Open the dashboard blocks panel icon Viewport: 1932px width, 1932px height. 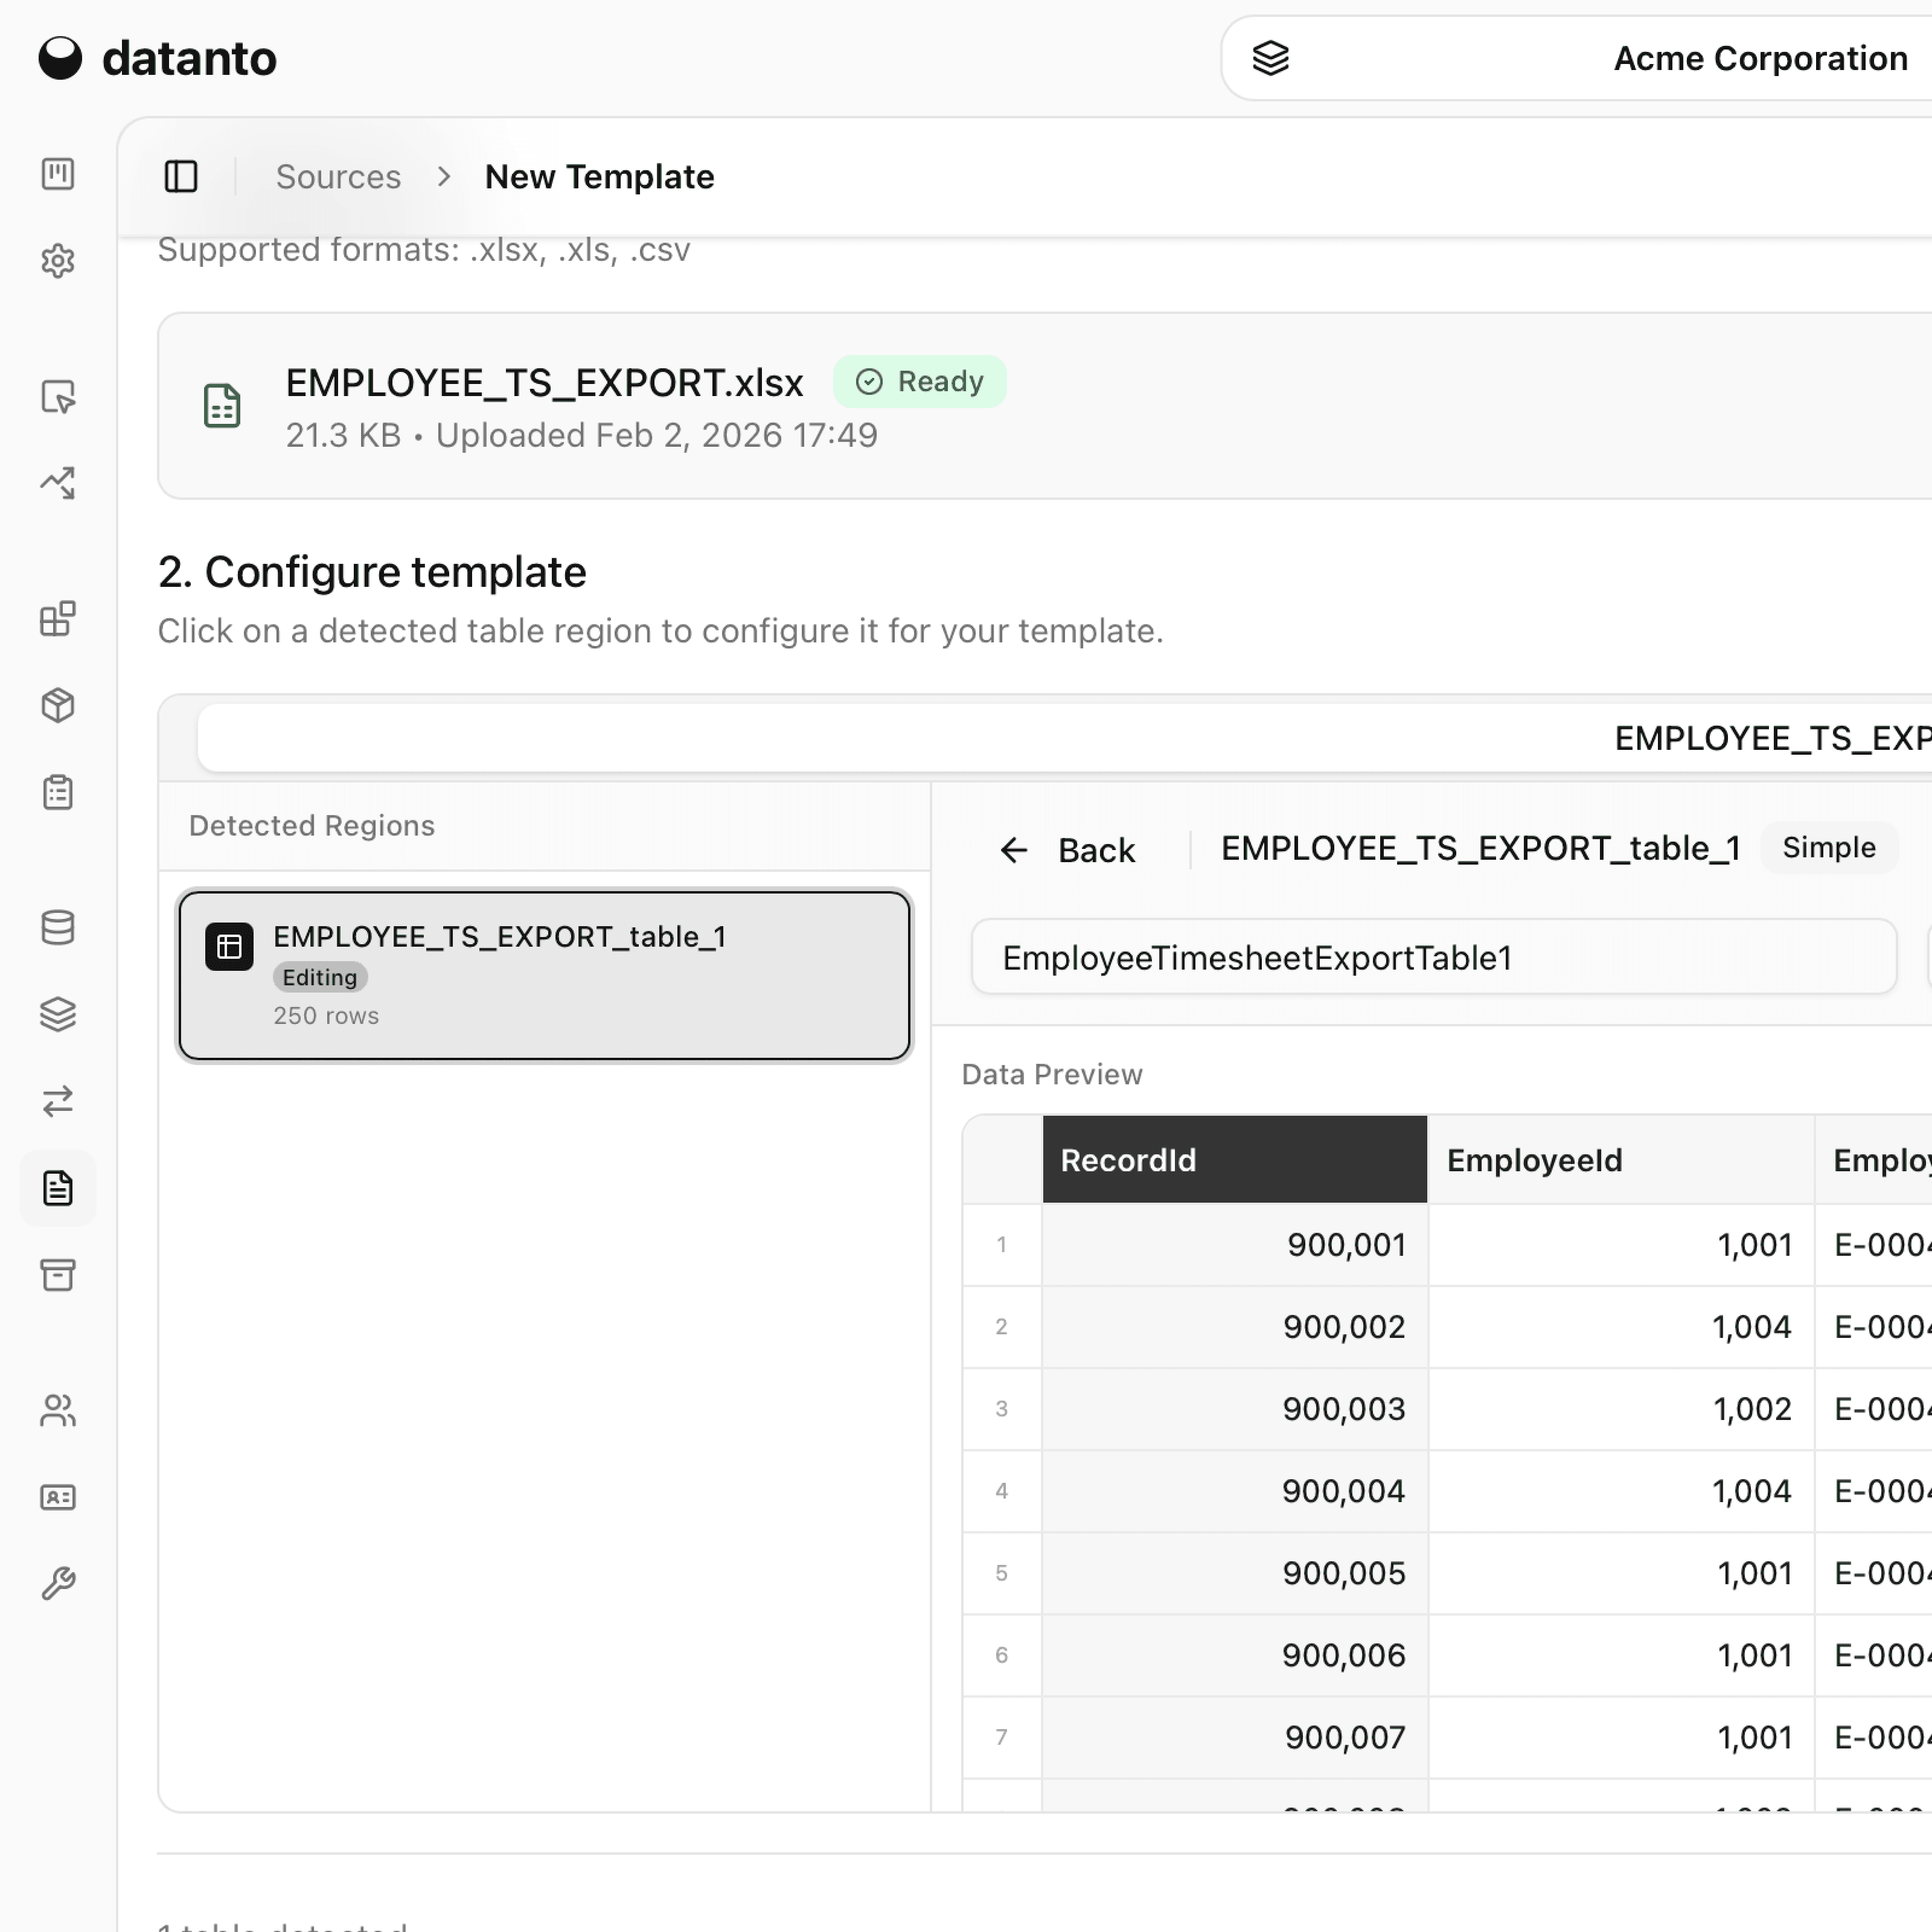pyautogui.click(x=58, y=618)
